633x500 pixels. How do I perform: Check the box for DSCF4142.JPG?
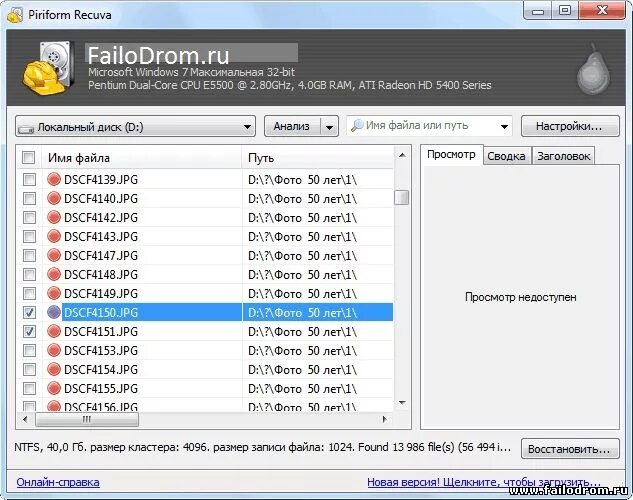pyautogui.click(x=29, y=217)
